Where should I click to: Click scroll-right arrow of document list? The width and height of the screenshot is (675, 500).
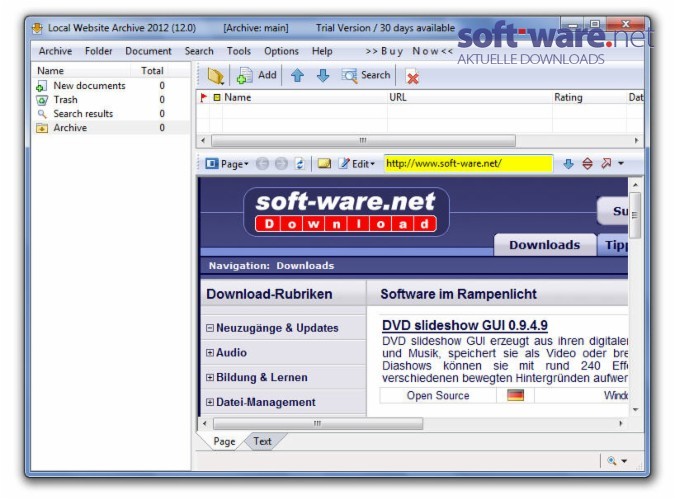[636, 140]
